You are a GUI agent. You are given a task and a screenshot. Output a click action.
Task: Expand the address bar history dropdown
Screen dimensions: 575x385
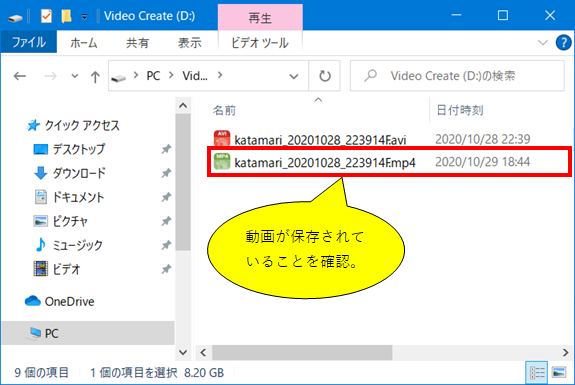pos(293,76)
